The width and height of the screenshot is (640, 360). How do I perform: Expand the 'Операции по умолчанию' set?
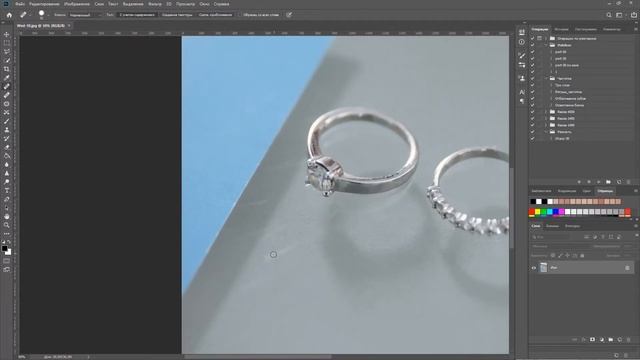tap(546, 38)
